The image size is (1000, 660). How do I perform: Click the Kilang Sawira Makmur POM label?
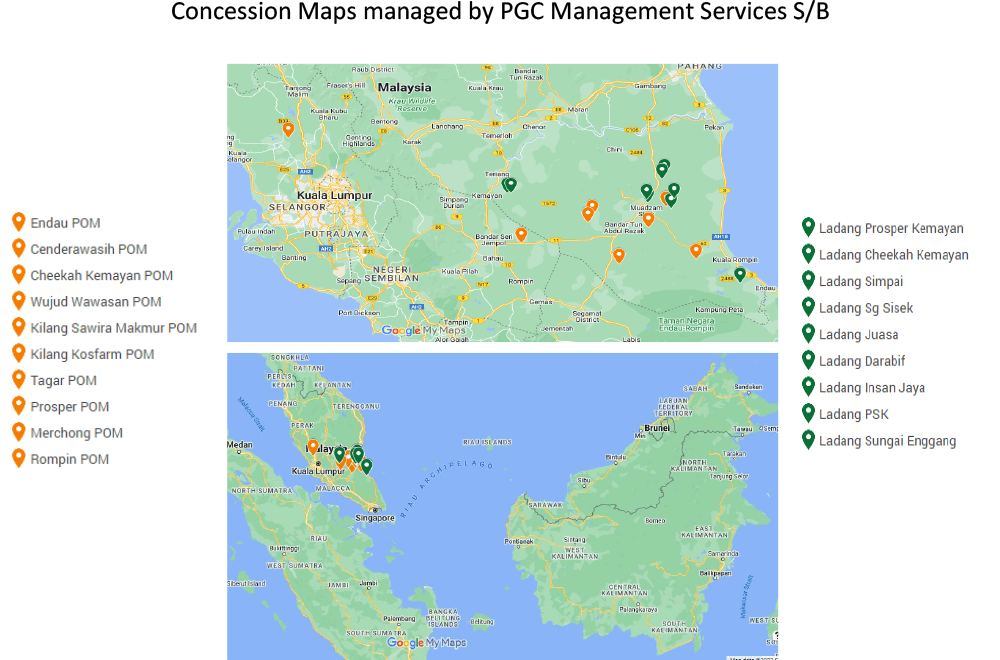[114, 328]
